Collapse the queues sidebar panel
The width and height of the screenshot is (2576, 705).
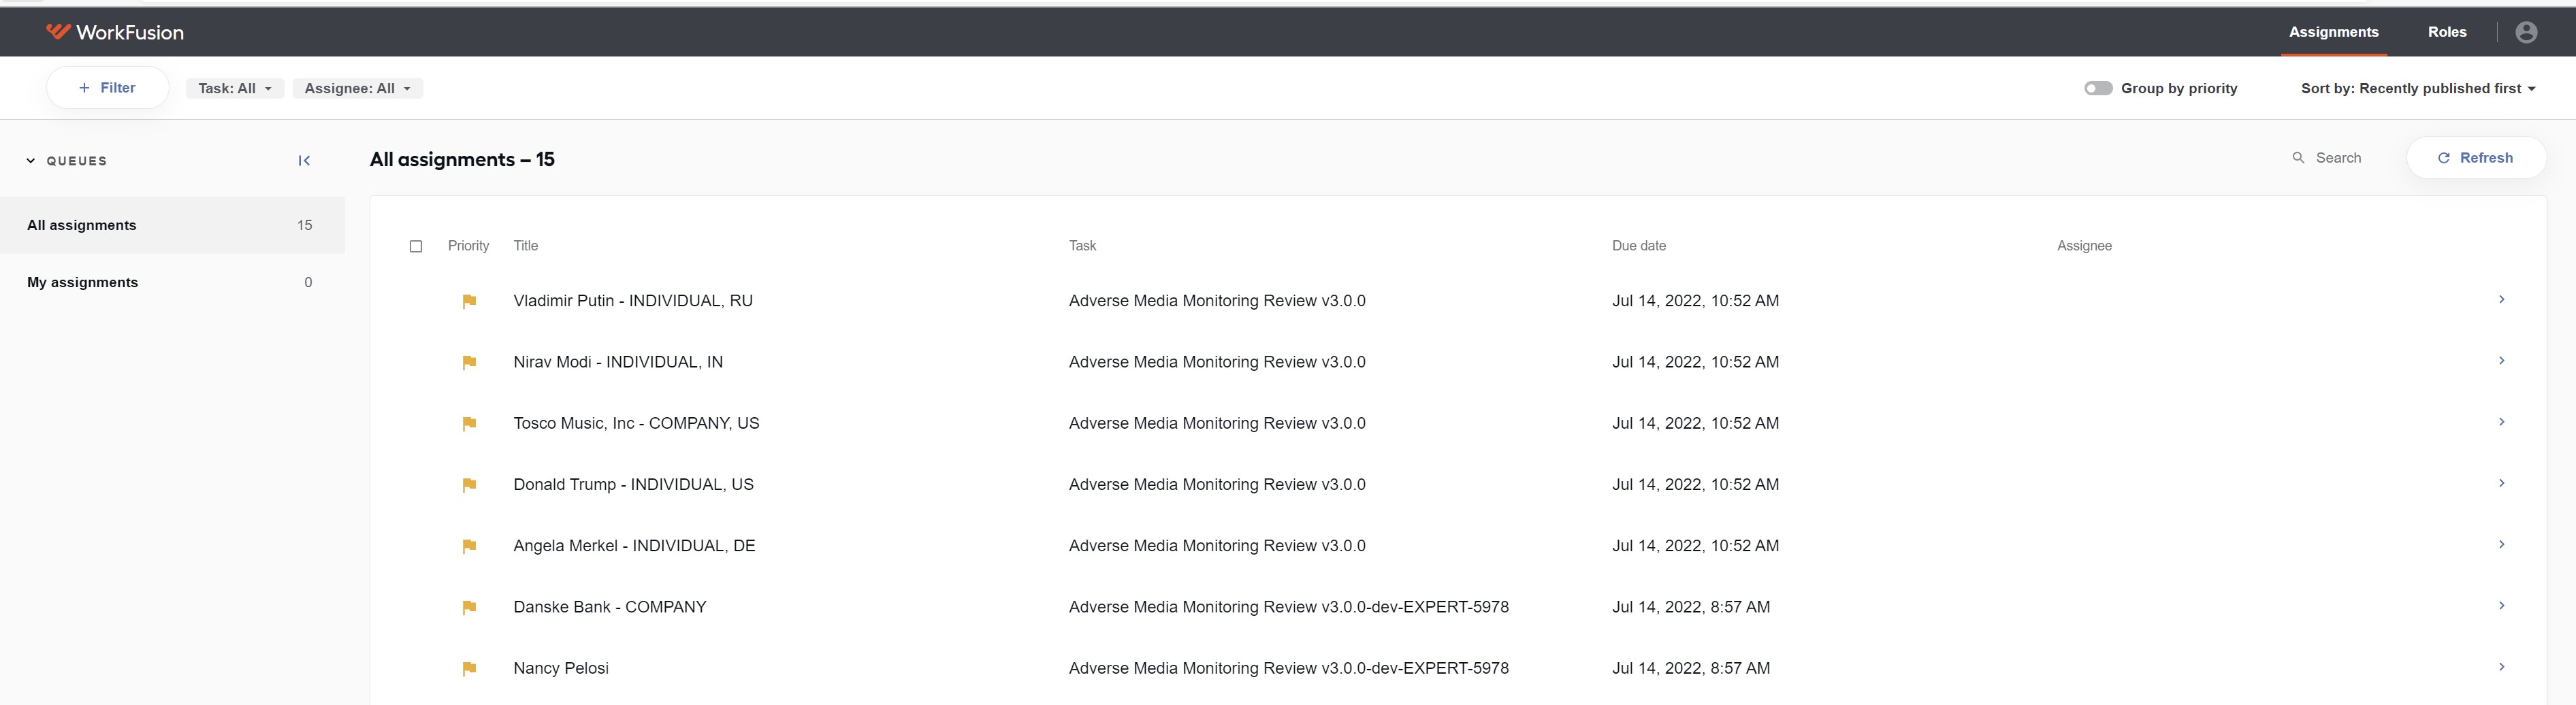304,161
